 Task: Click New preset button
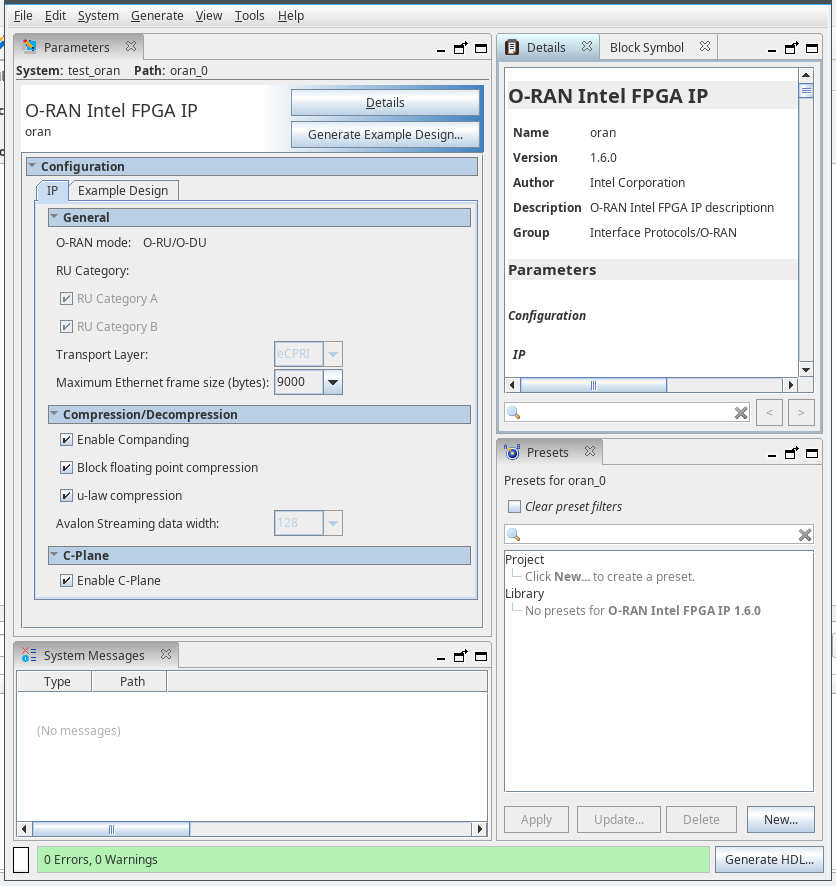tap(781, 819)
